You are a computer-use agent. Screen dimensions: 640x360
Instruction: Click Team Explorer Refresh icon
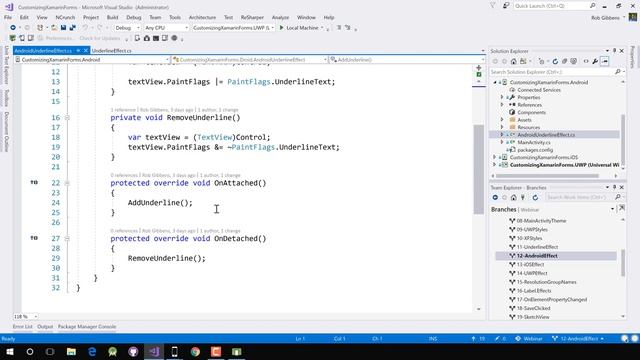535,198
